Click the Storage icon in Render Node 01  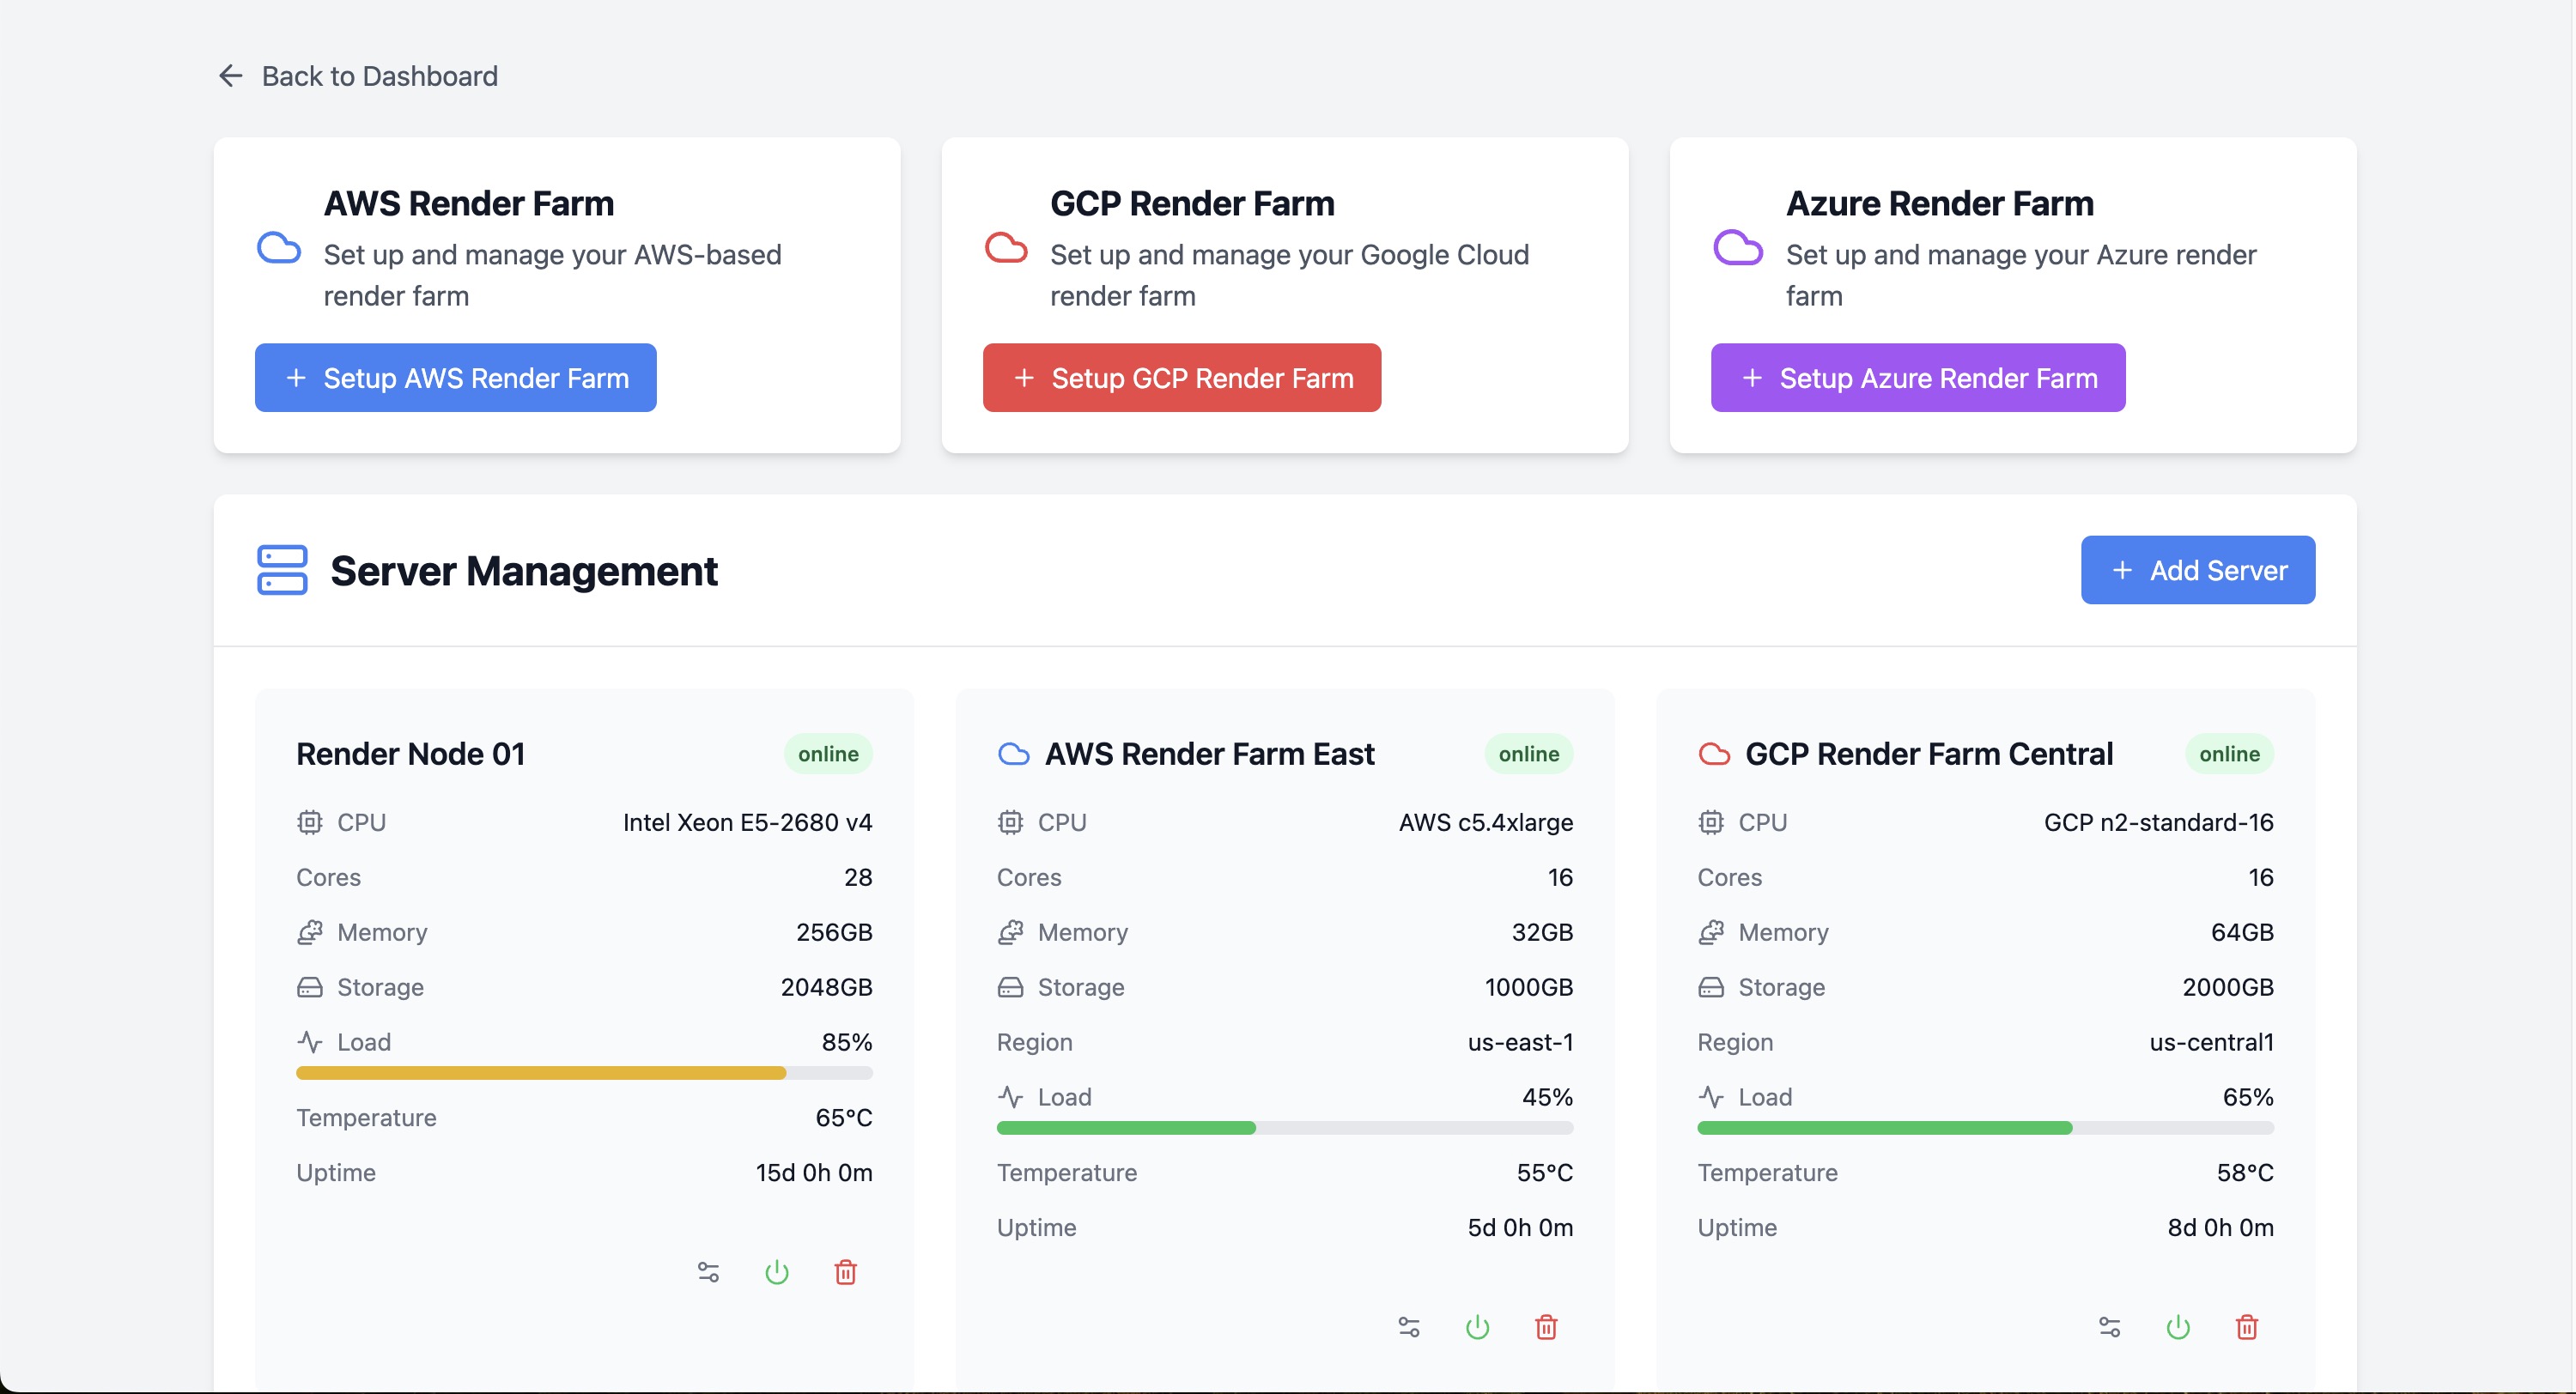[x=310, y=987]
